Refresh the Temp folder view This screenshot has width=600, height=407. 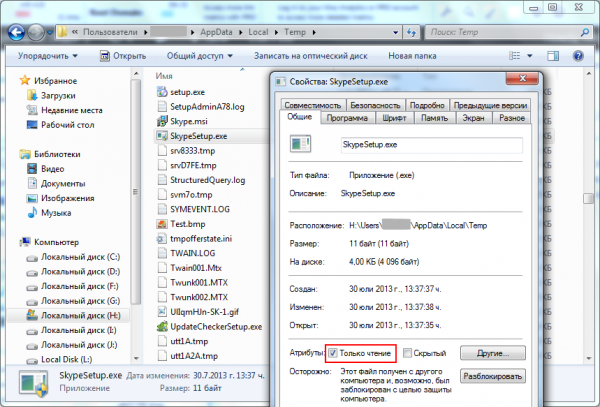pyautogui.click(x=412, y=33)
